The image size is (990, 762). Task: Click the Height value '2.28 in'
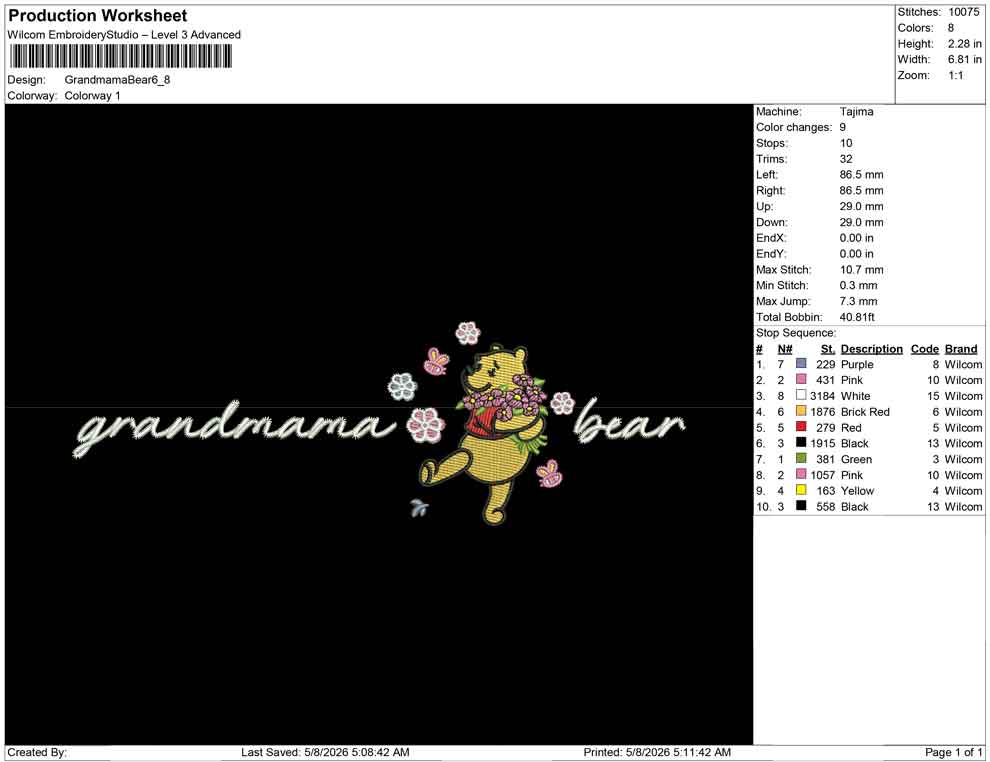[964, 44]
